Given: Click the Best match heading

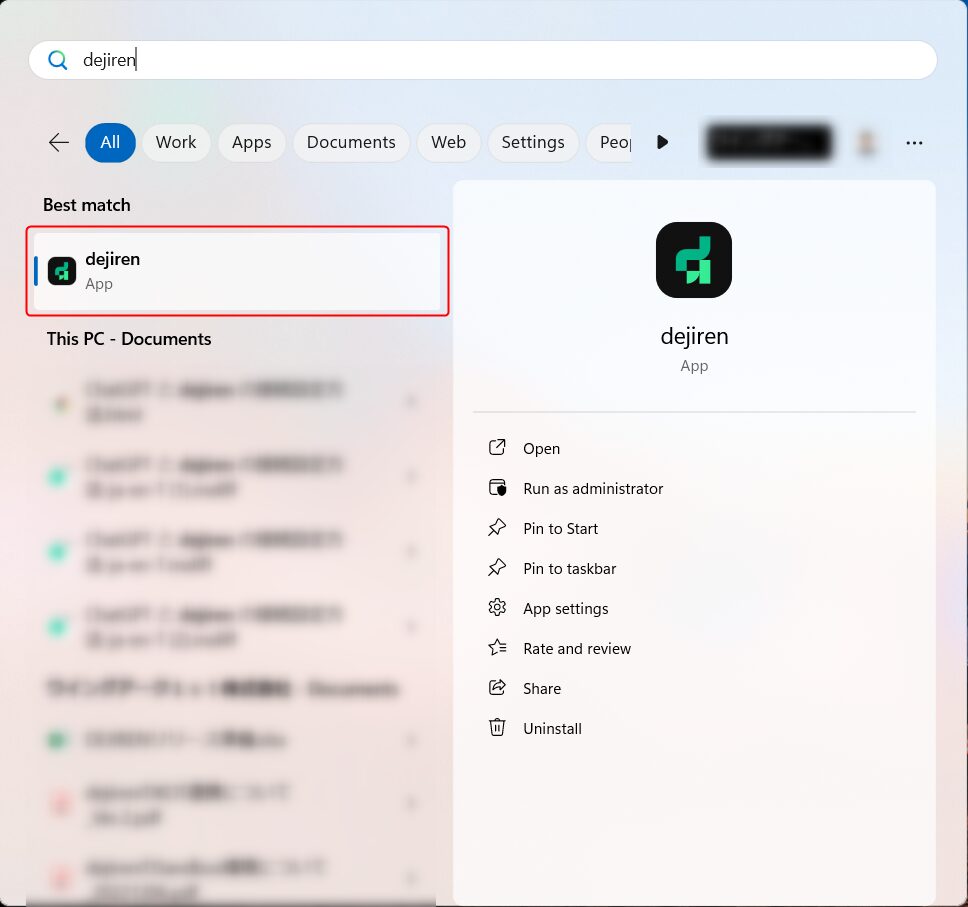Looking at the screenshot, I should (x=86, y=205).
